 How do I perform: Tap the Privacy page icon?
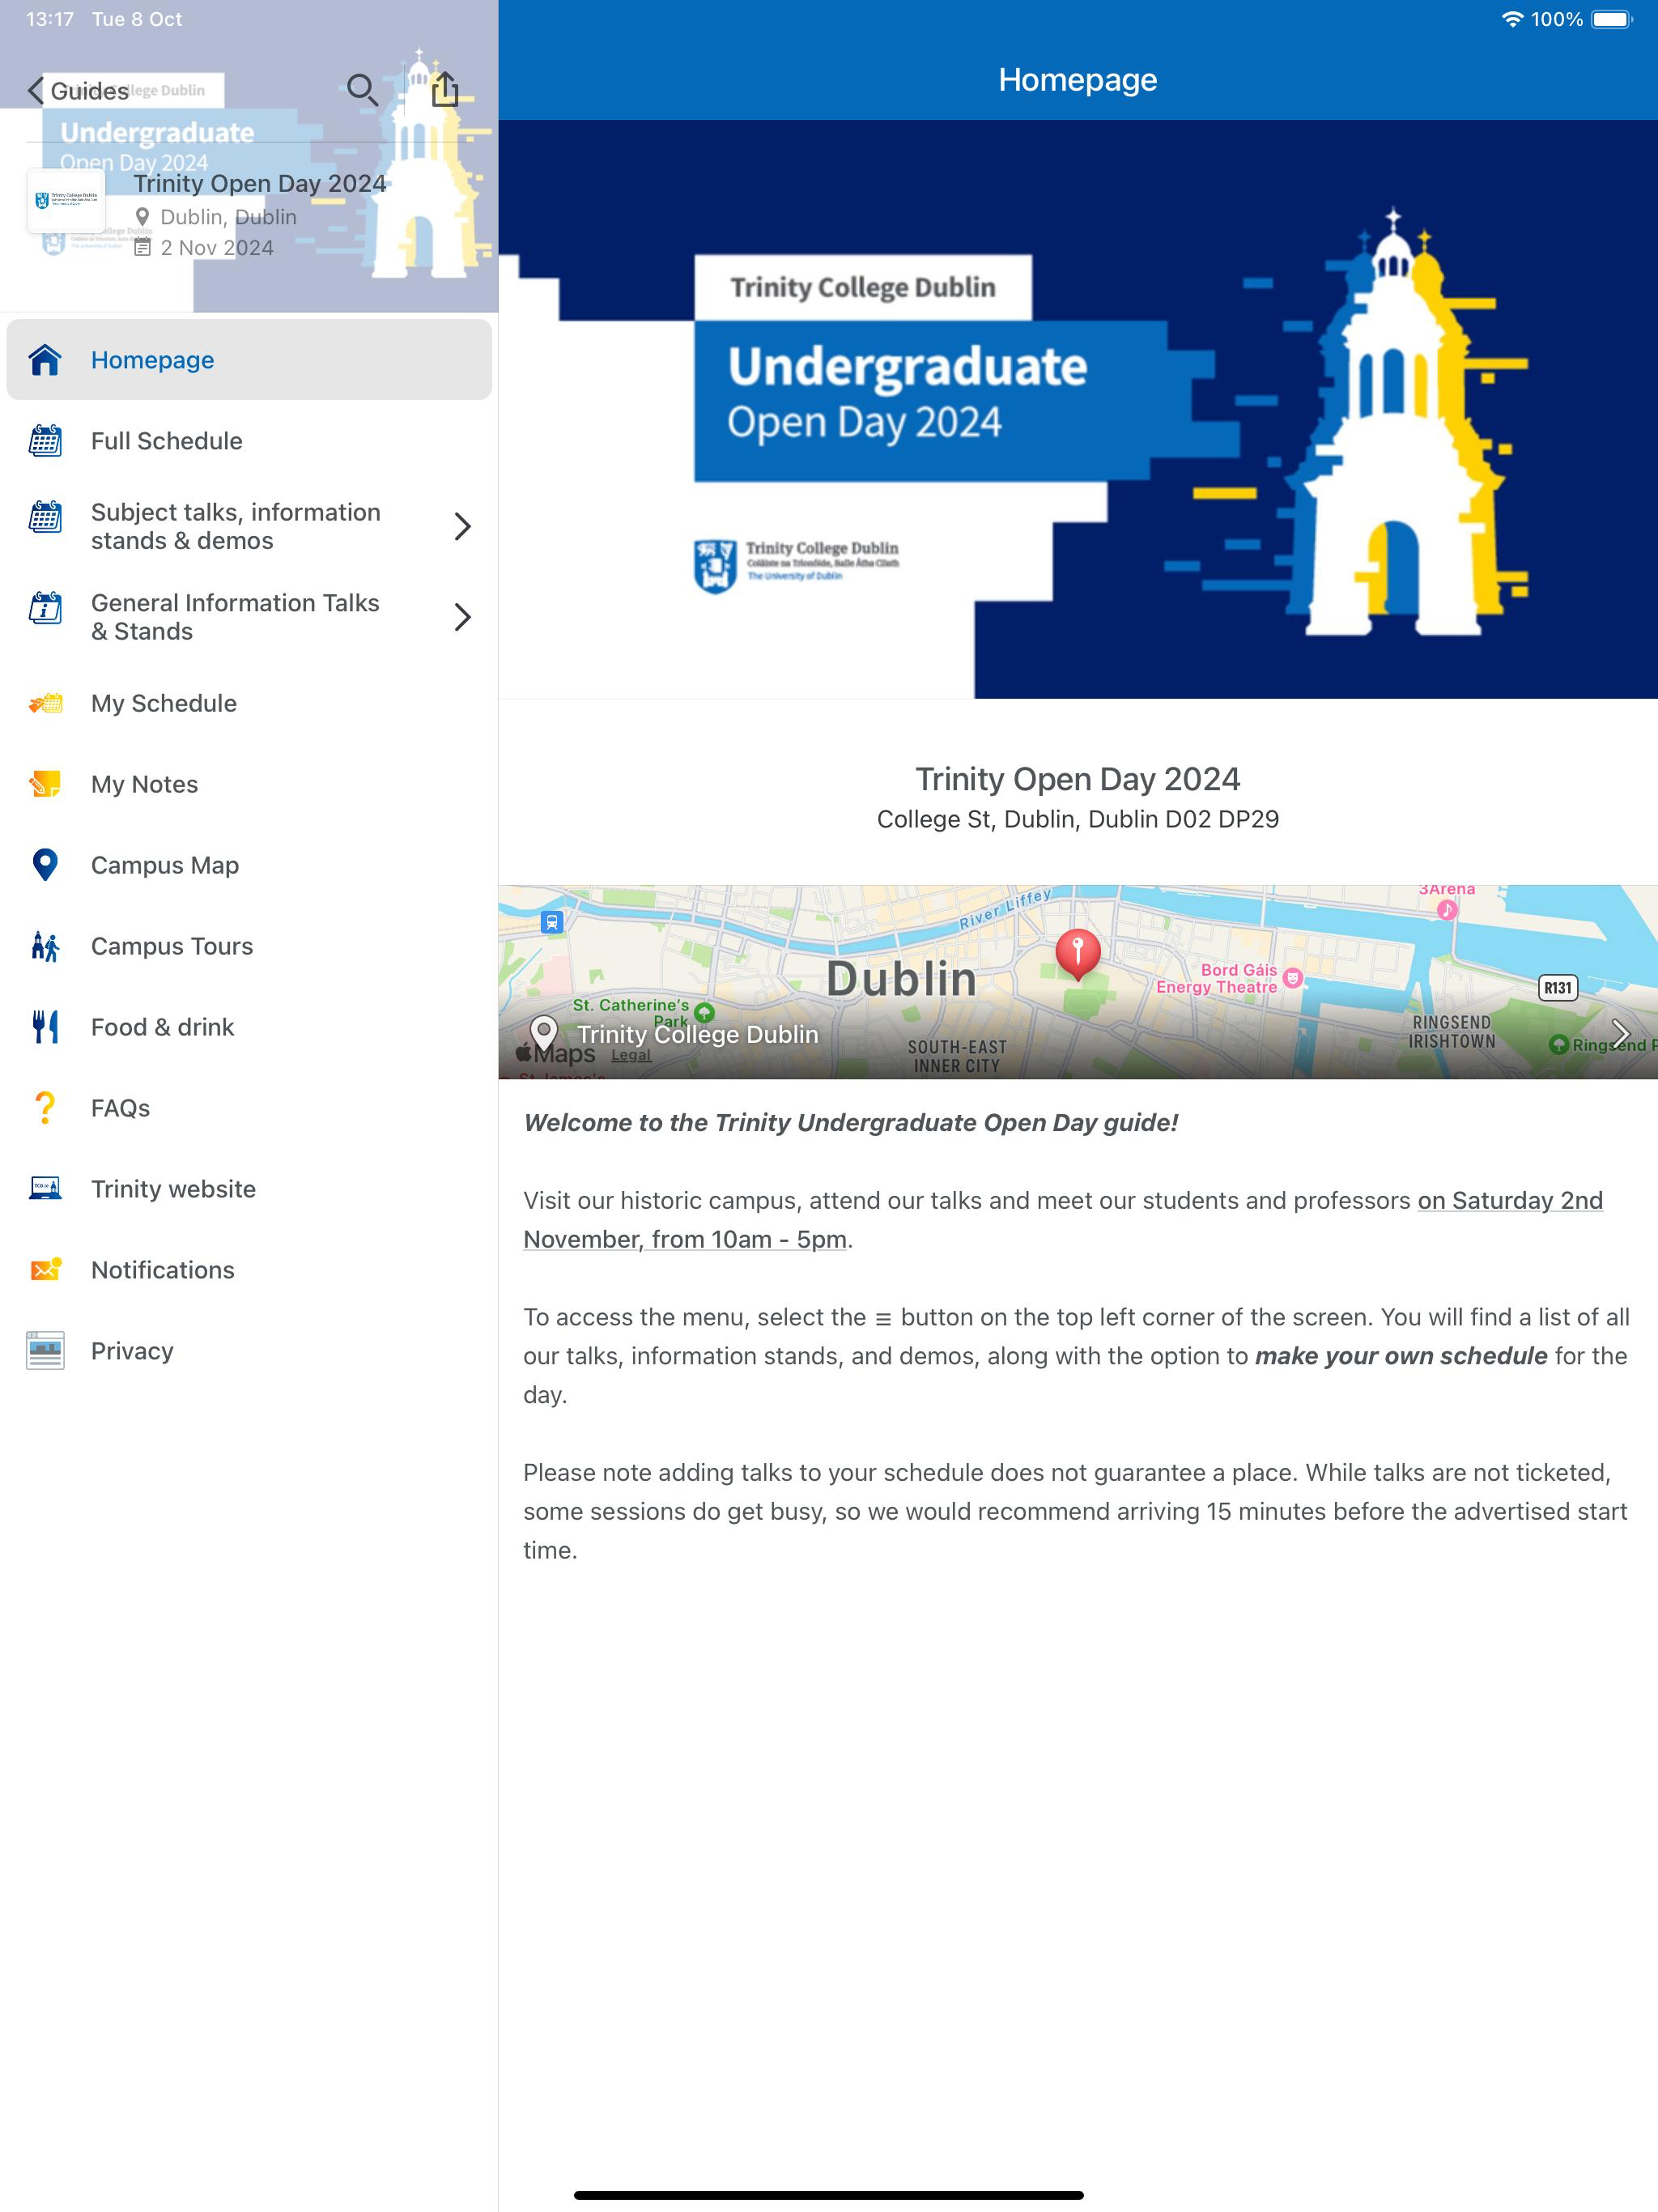click(x=45, y=1351)
